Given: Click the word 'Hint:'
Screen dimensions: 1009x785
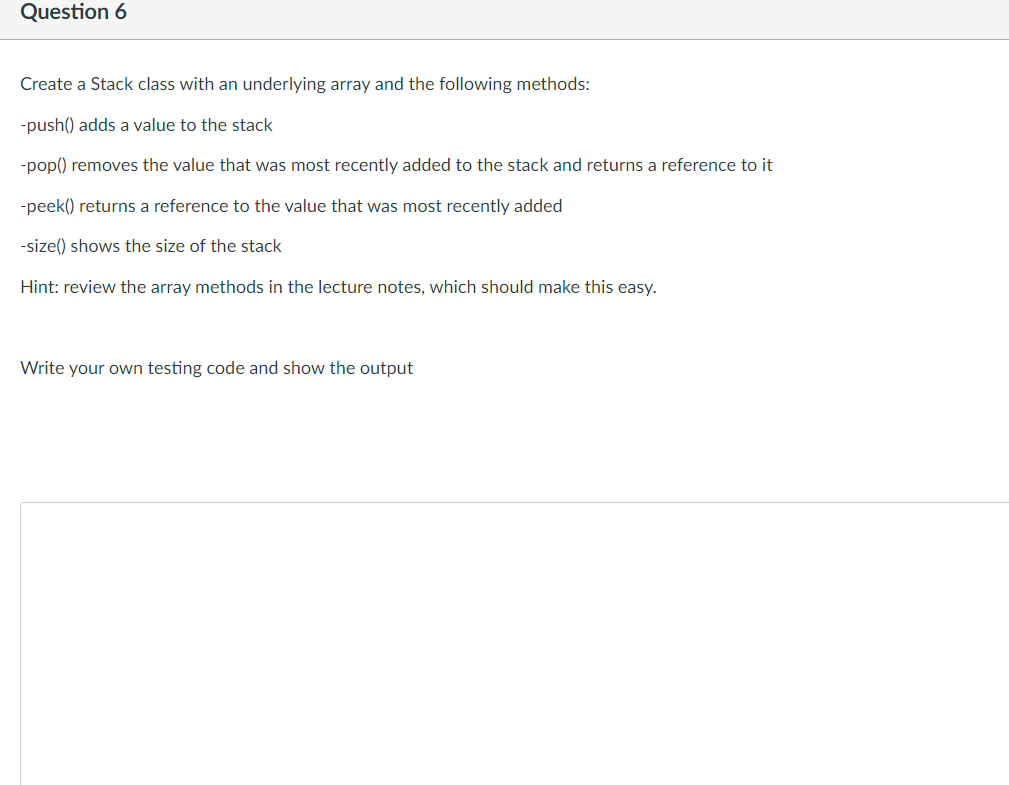Looking at the screenshot, I should click(x=39, y=287).
